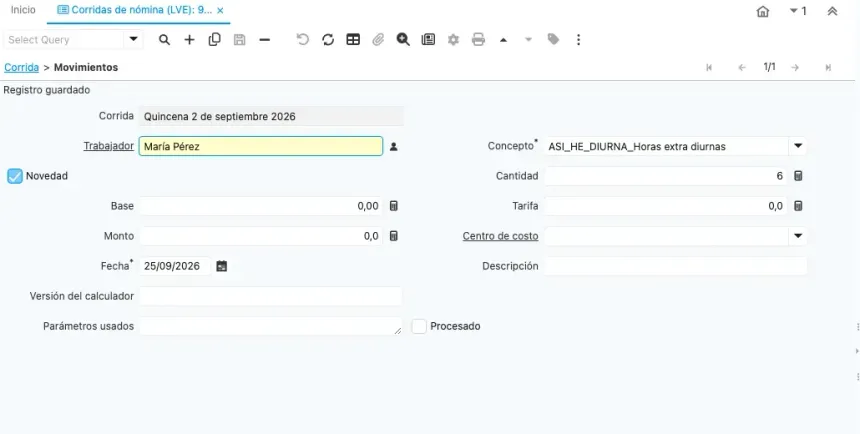Go to parent record up arrow

coord(503,40)
